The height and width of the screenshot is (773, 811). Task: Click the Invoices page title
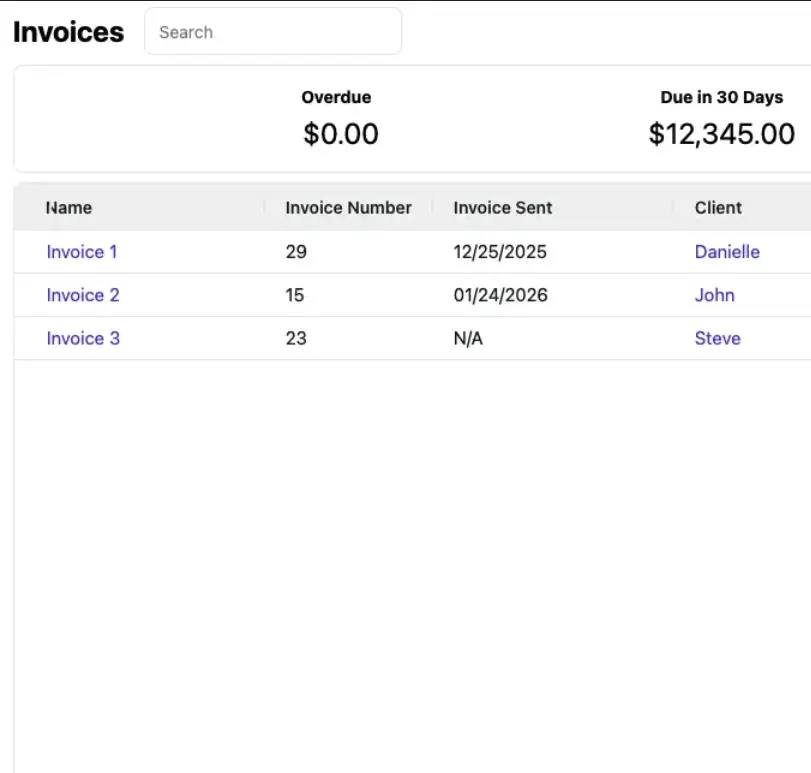[x=68, y=31]
